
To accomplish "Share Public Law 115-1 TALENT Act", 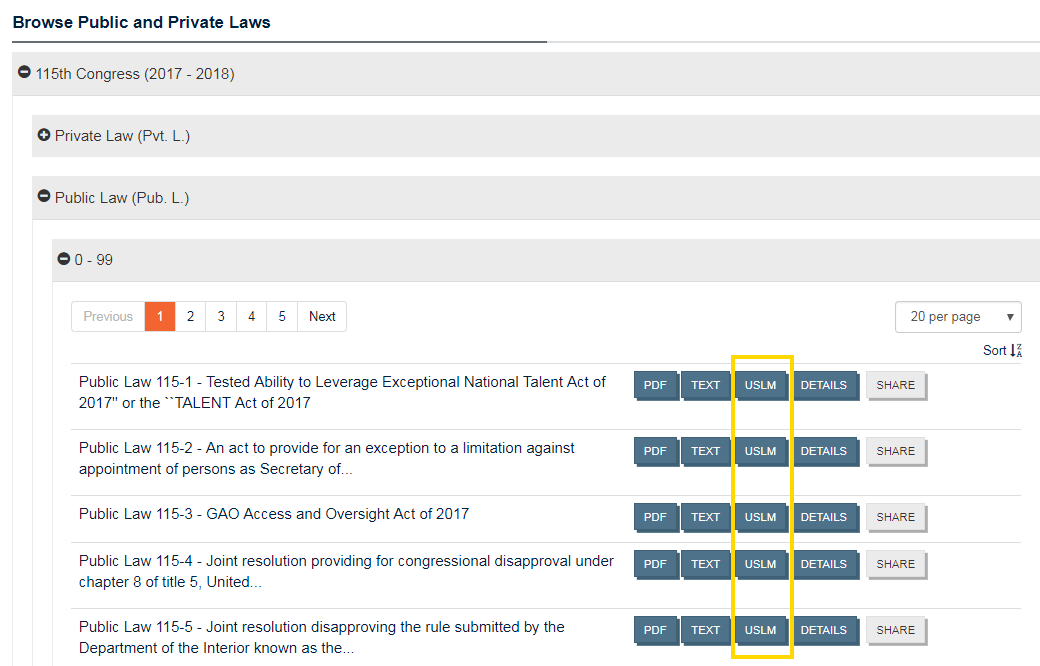I will 895,385.
